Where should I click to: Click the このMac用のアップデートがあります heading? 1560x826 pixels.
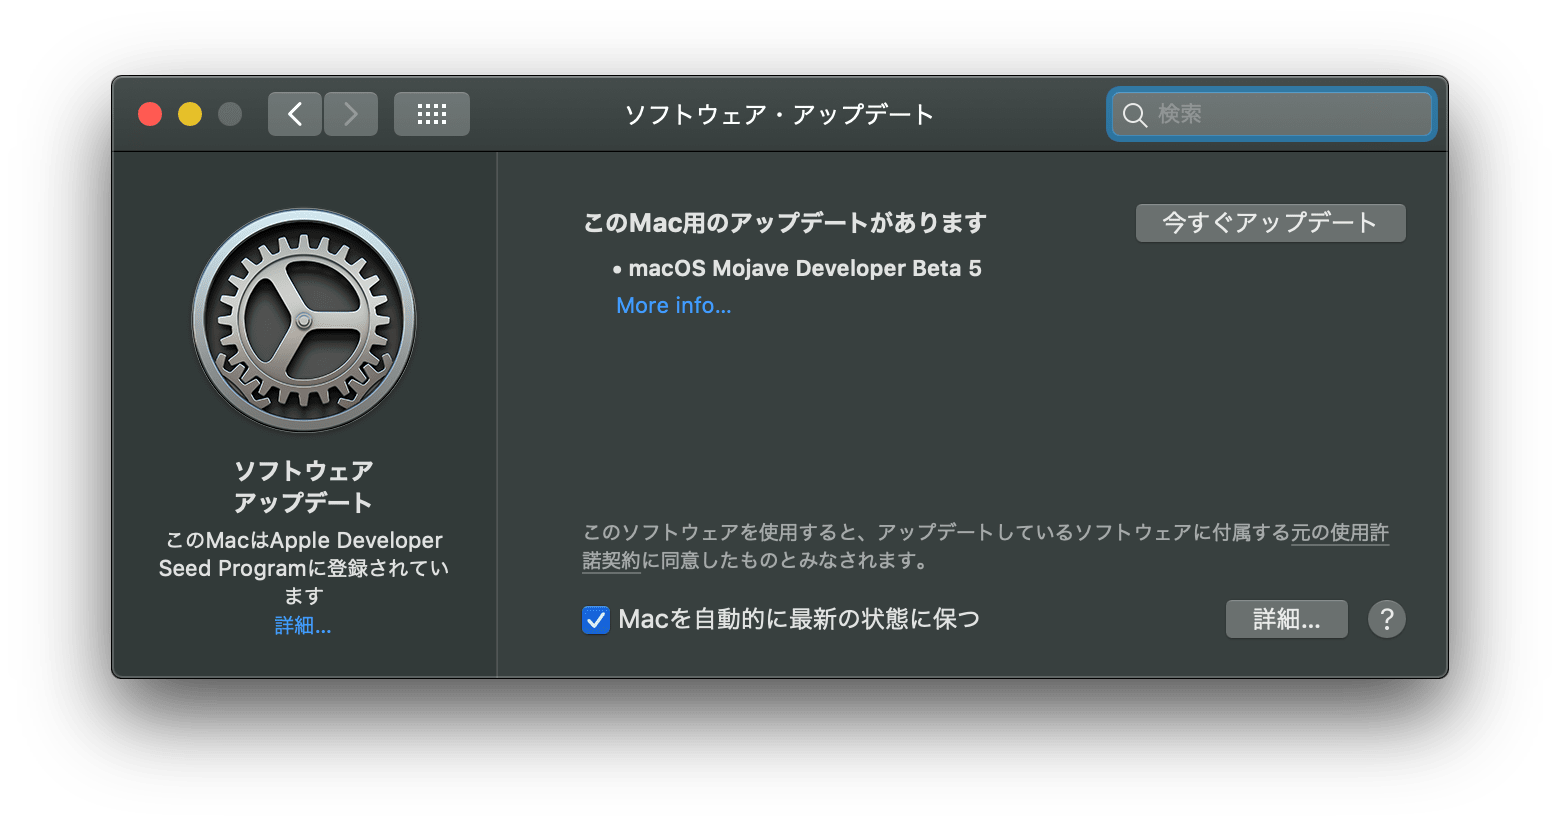coord(785,223)
